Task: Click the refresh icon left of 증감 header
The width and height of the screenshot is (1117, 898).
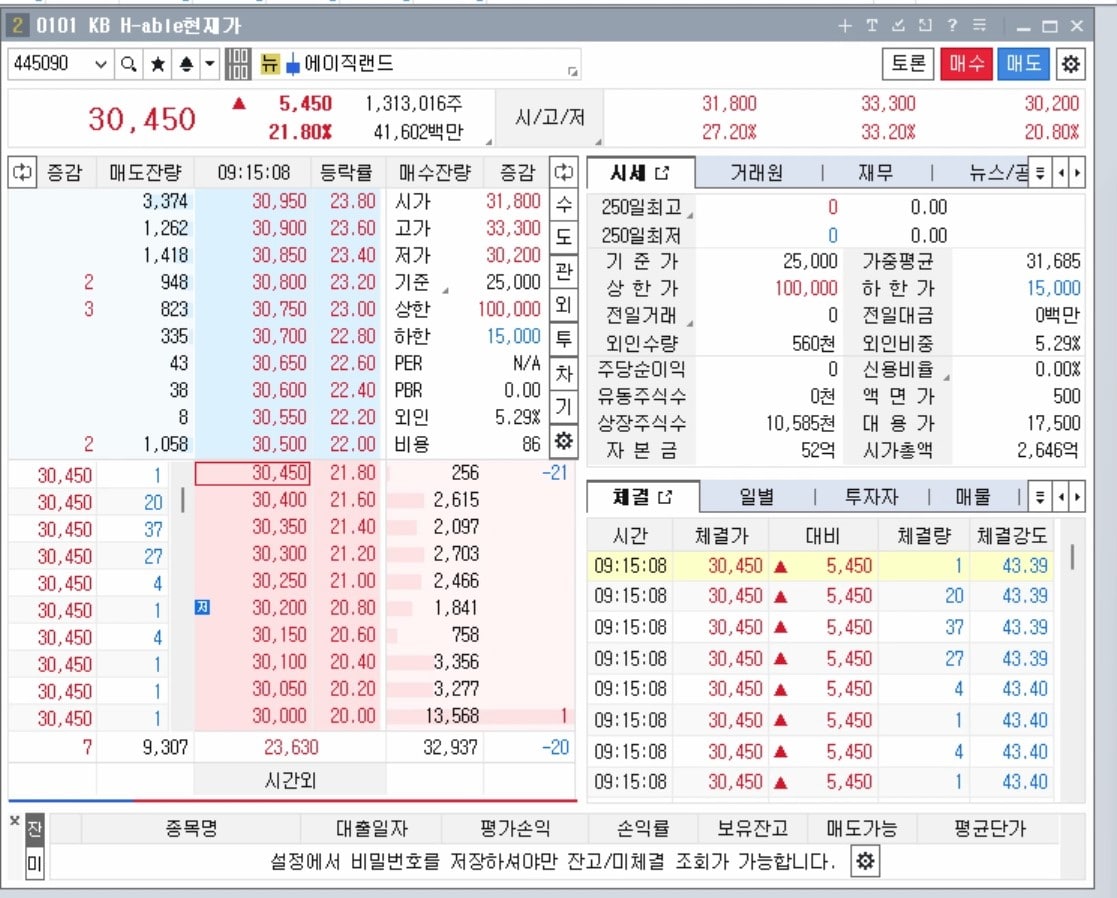Action: click(22, 172)
